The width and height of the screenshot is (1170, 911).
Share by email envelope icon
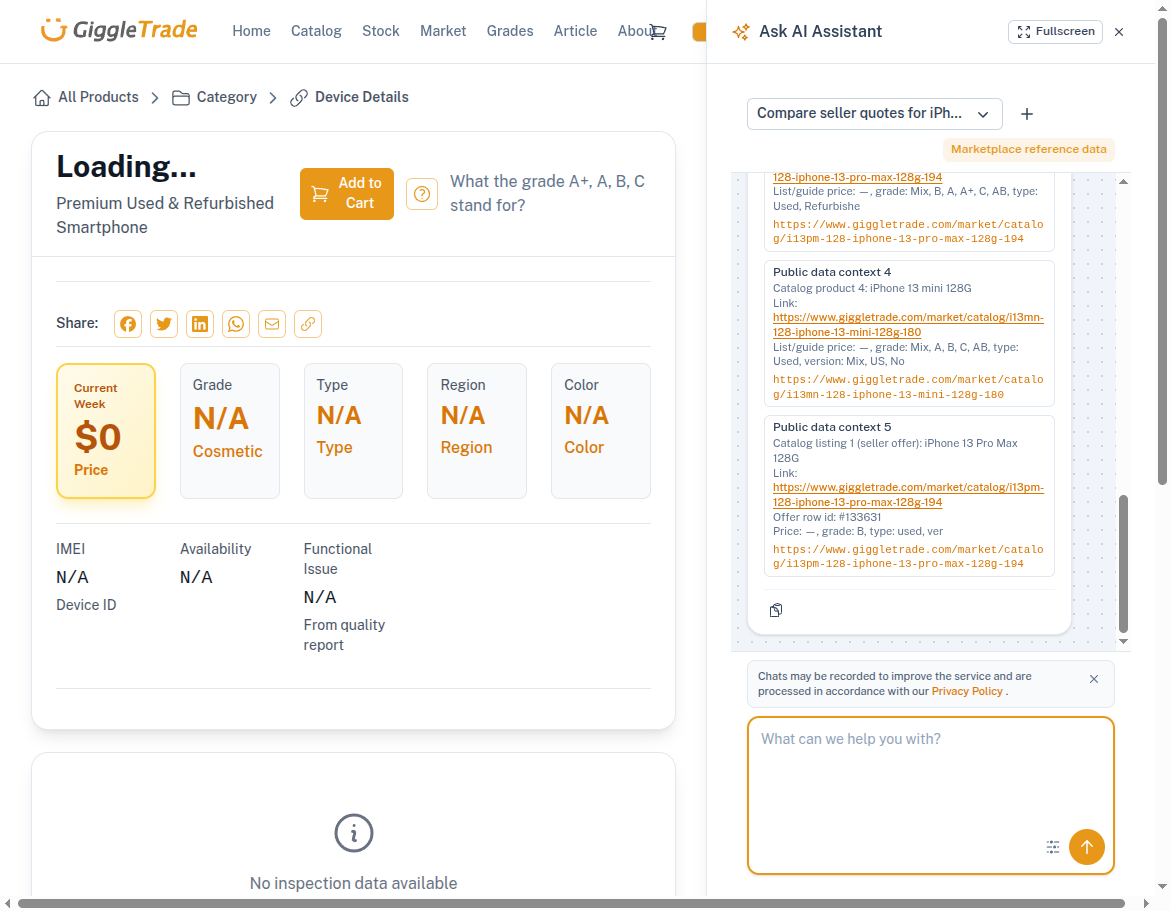click(x=272, y=324)
